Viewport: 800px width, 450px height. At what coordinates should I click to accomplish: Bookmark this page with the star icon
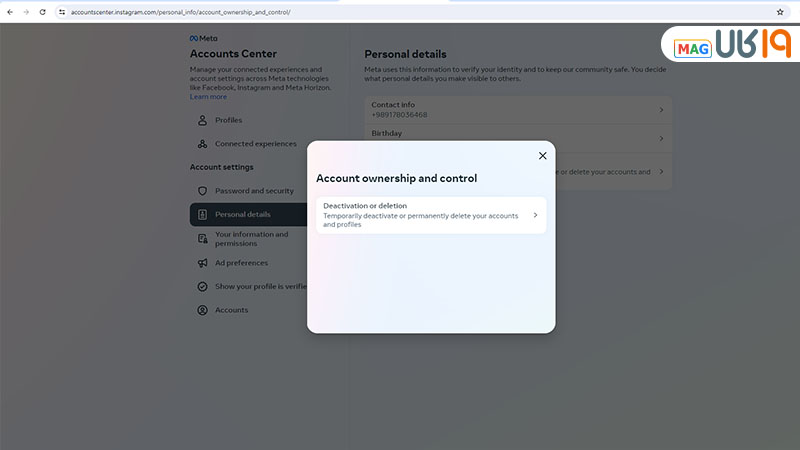[780, 12]
